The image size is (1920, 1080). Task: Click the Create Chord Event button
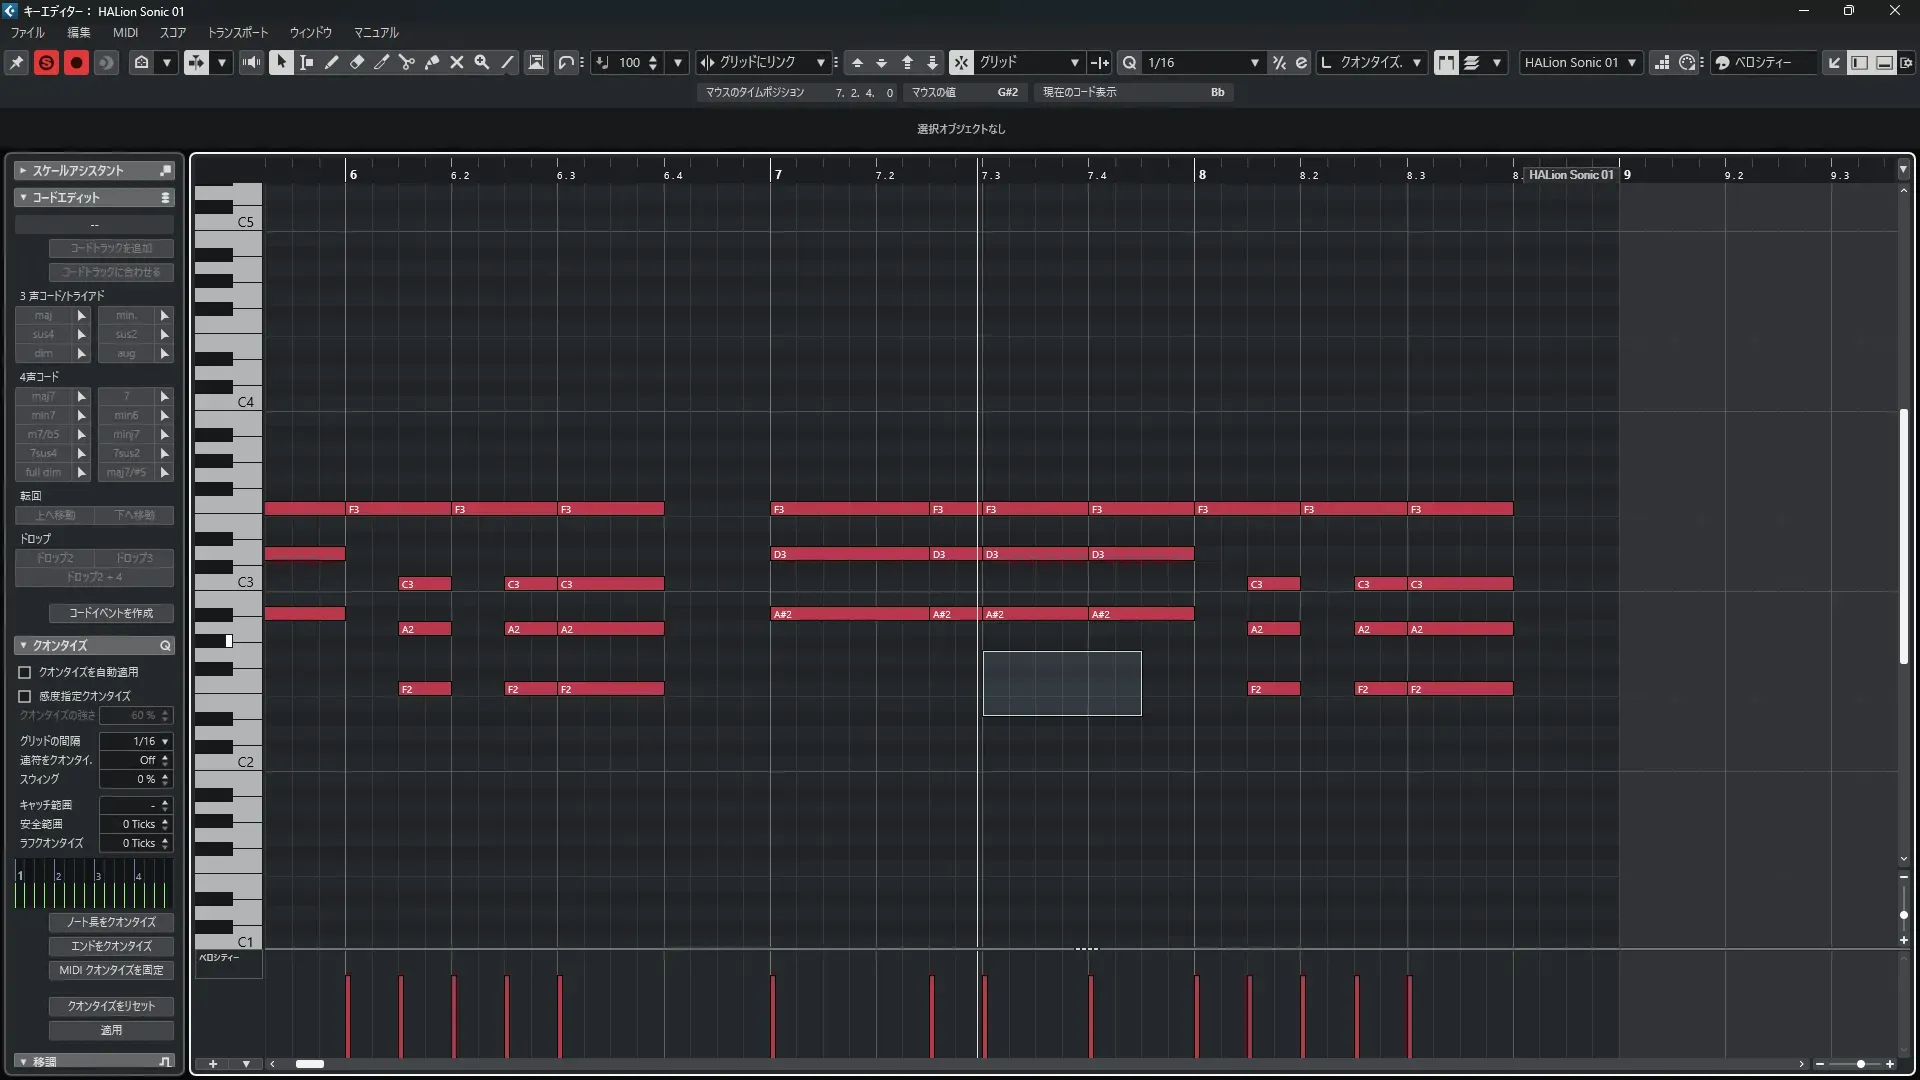111,613
